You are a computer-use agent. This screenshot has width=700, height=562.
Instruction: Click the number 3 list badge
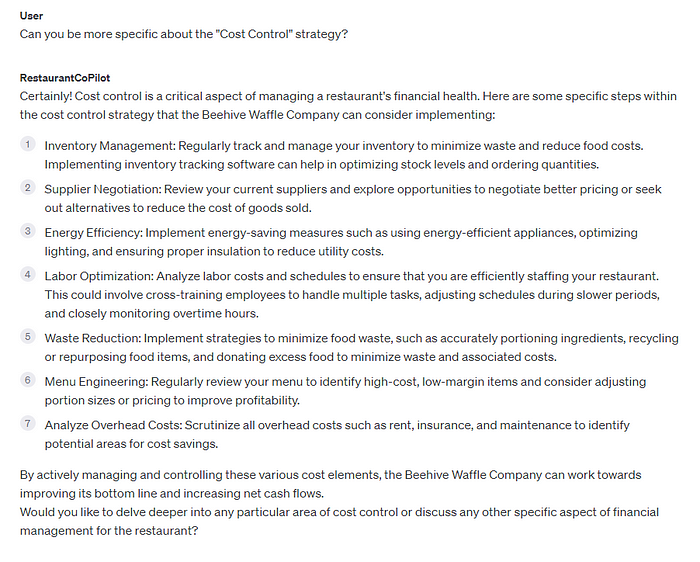(28, 231)
